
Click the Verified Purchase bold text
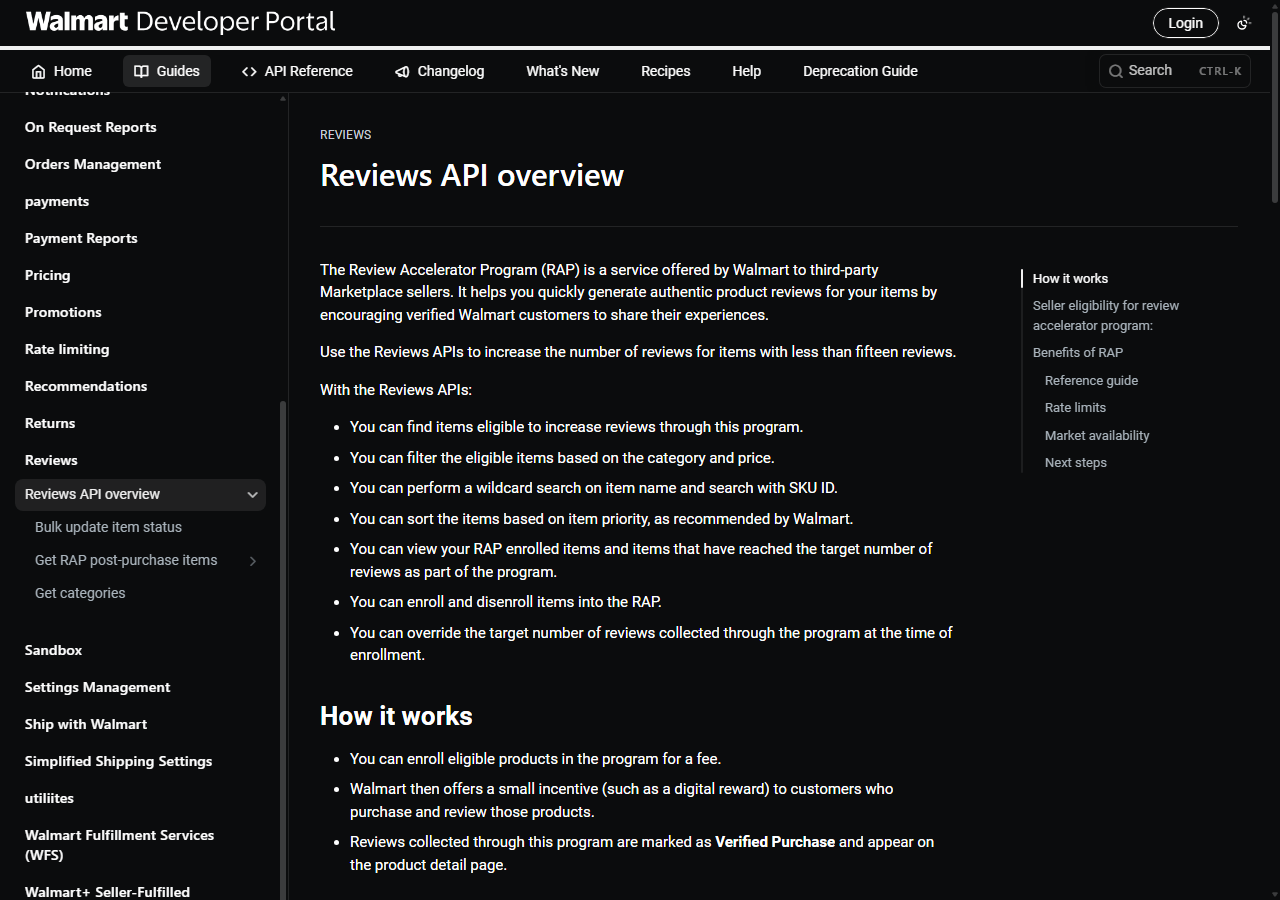775,842
